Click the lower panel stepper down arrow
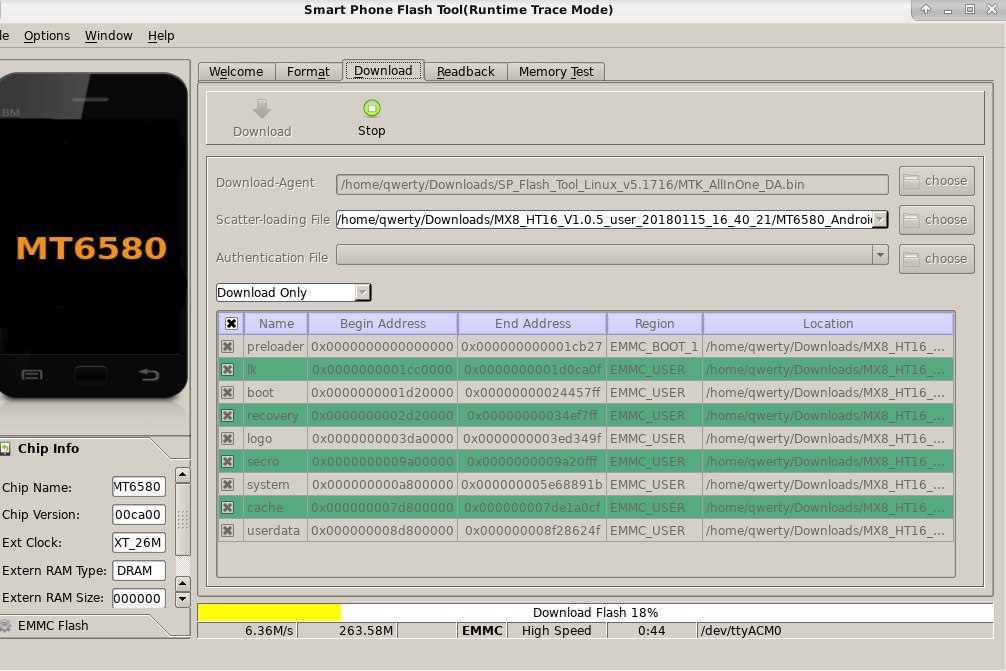Image resolution: width=1006 pixels, height=671 pixels. point(182,599)
